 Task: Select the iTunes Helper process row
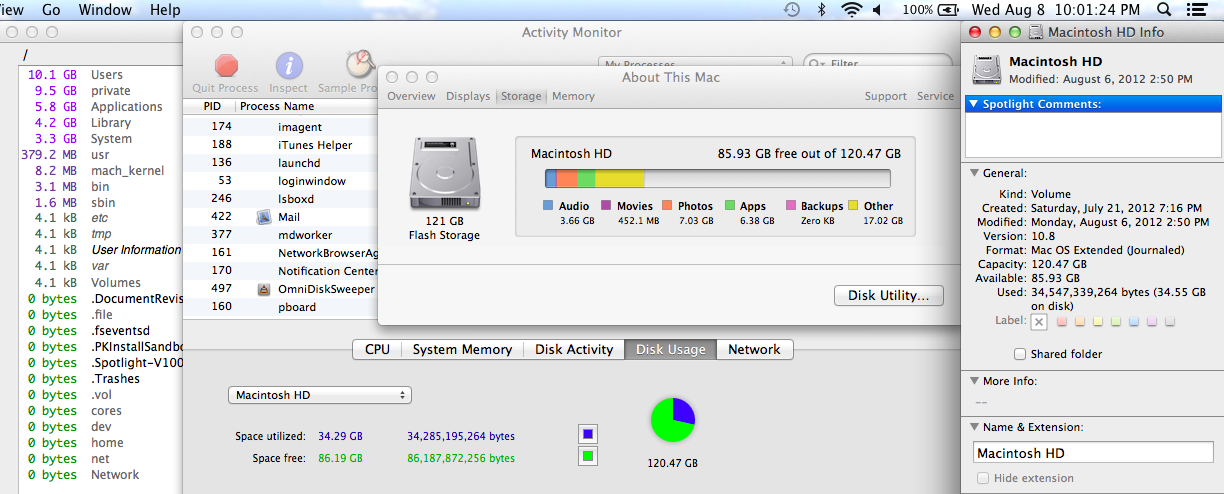pyautogui.click(x=281, y=145)
